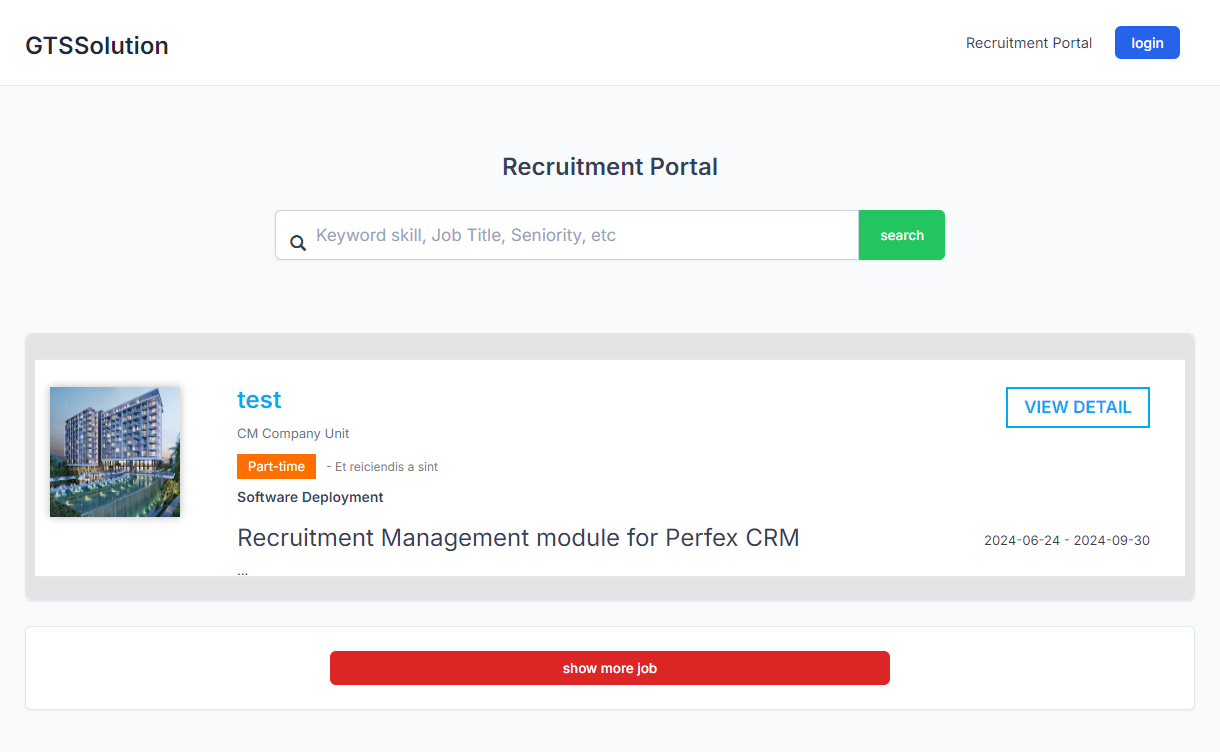
Task: Click the VIEW DETAIL button
Action: coord(1077,407)
